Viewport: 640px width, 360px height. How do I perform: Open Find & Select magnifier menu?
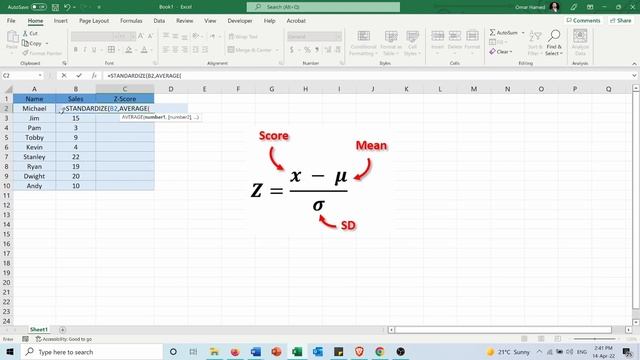(554, 43)
